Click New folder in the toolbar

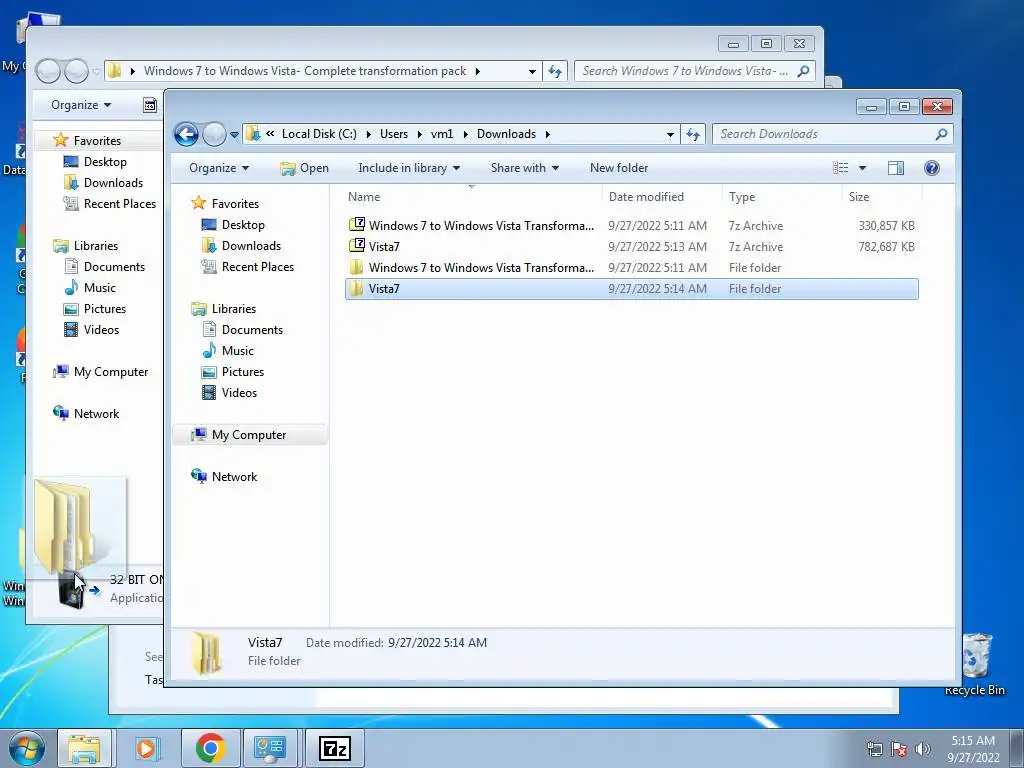618,168
